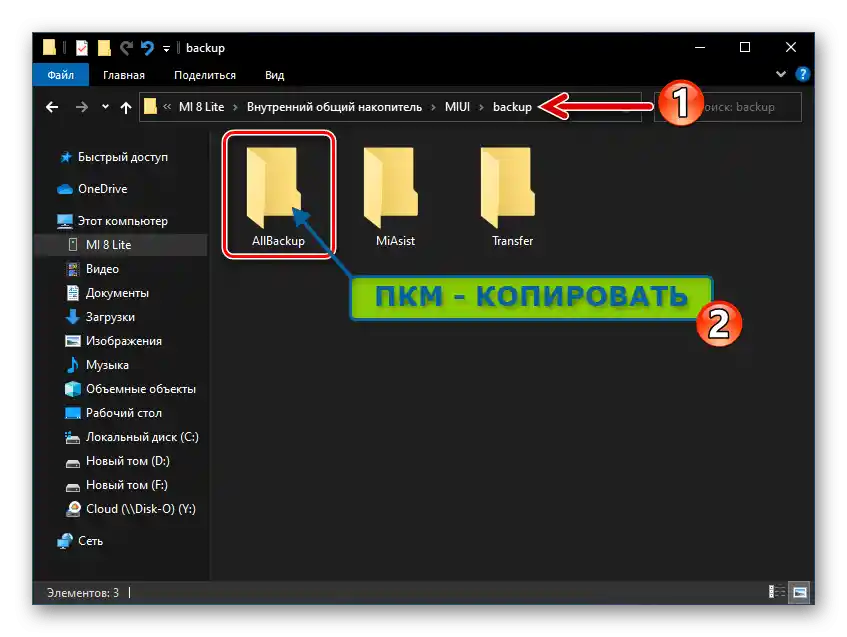Open Новый том (D:) drive
Screen dimensions: 847x637
click(x=117, y=461)
